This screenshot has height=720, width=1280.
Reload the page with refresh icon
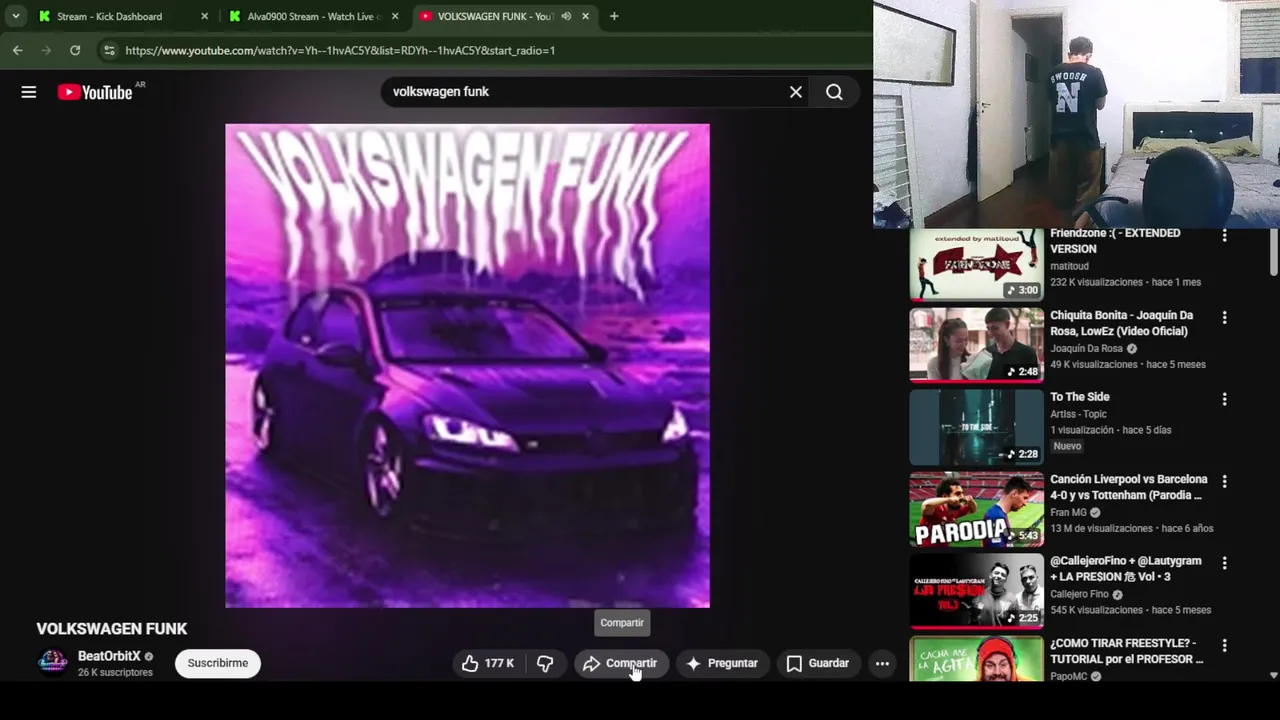click(75, 50)
